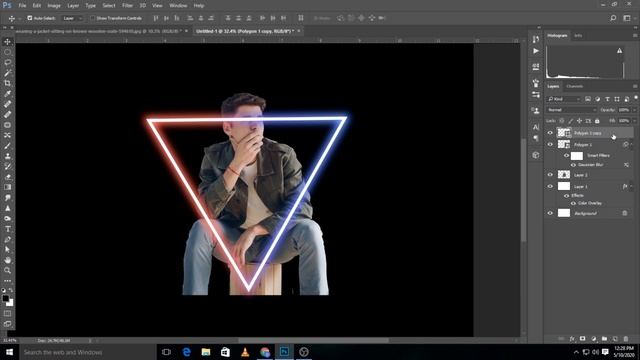Select the Crop tool
Image resolution: width=640 pixels, height=360 pixels.
(7, 83)
